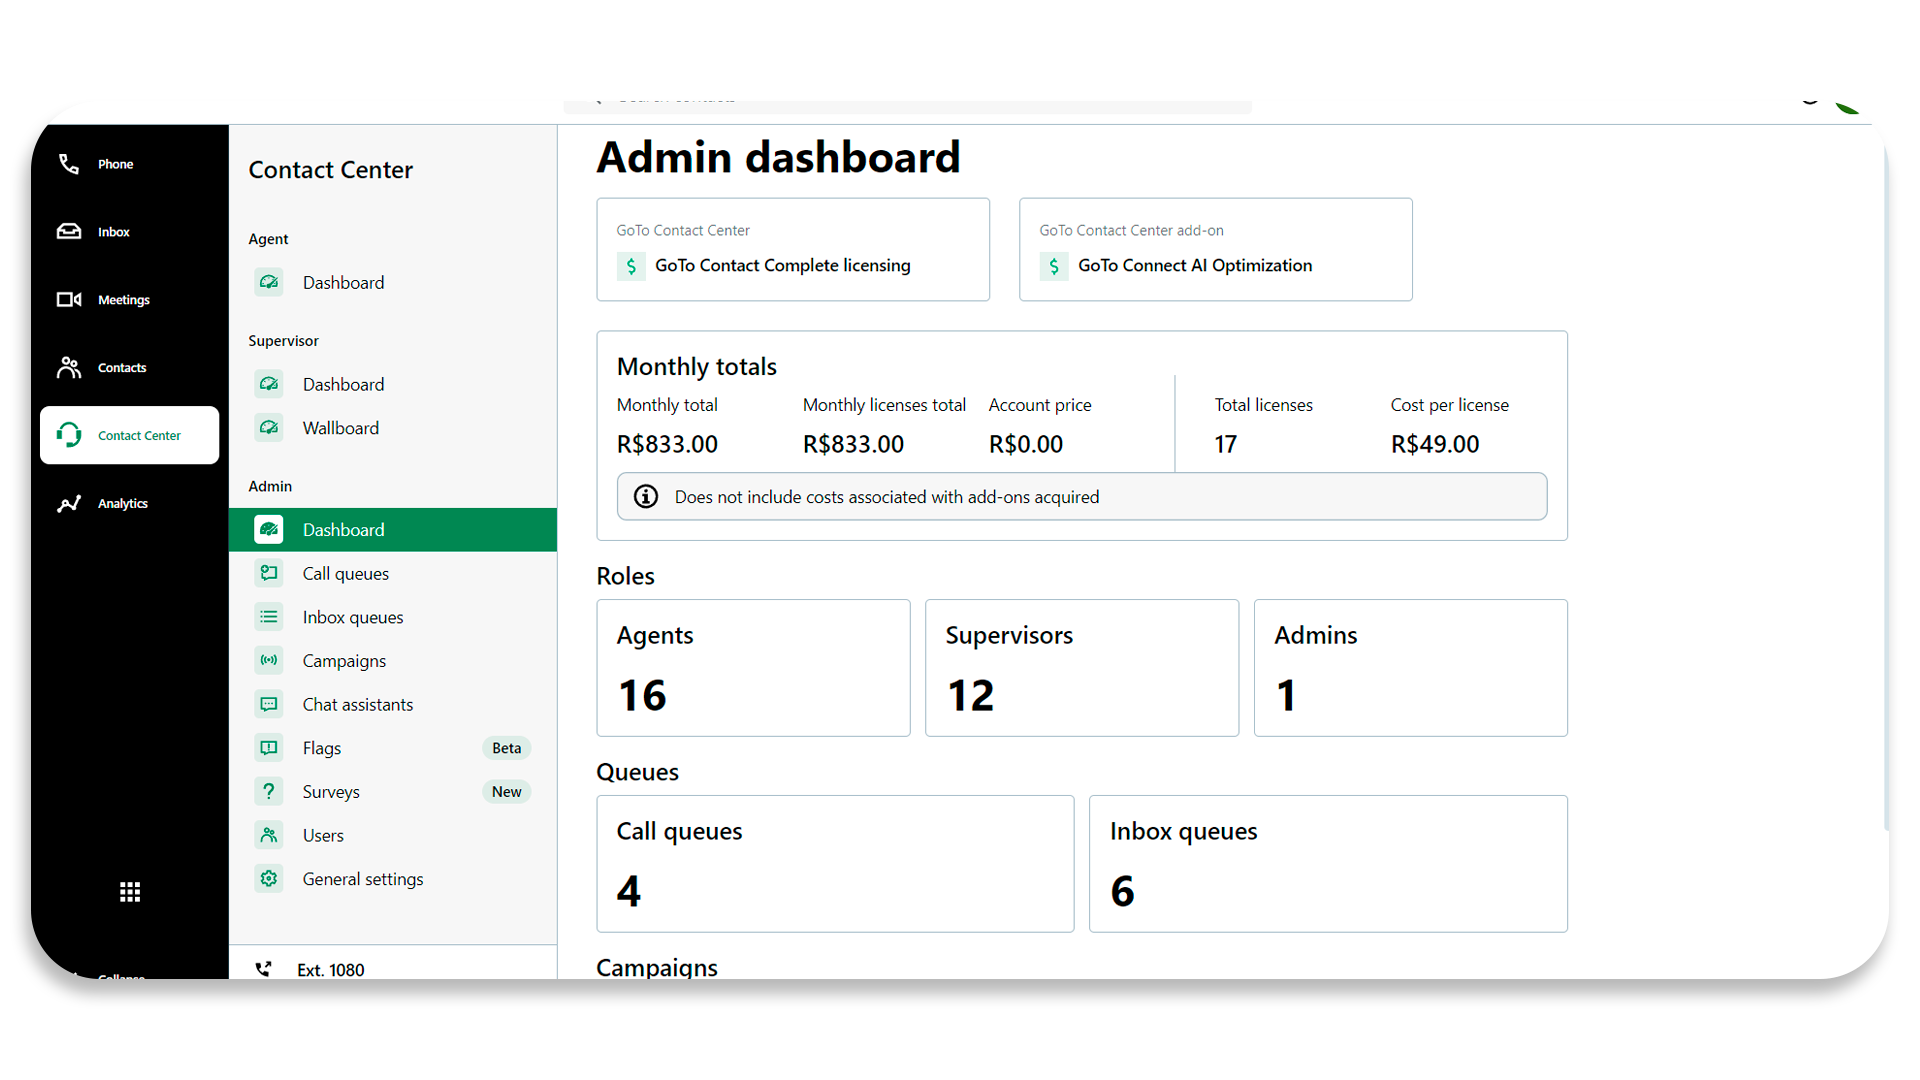This screenshot has height=1080, width=1920.
Task: Open the Campaigns admin page
Action: tap(392, 660)
